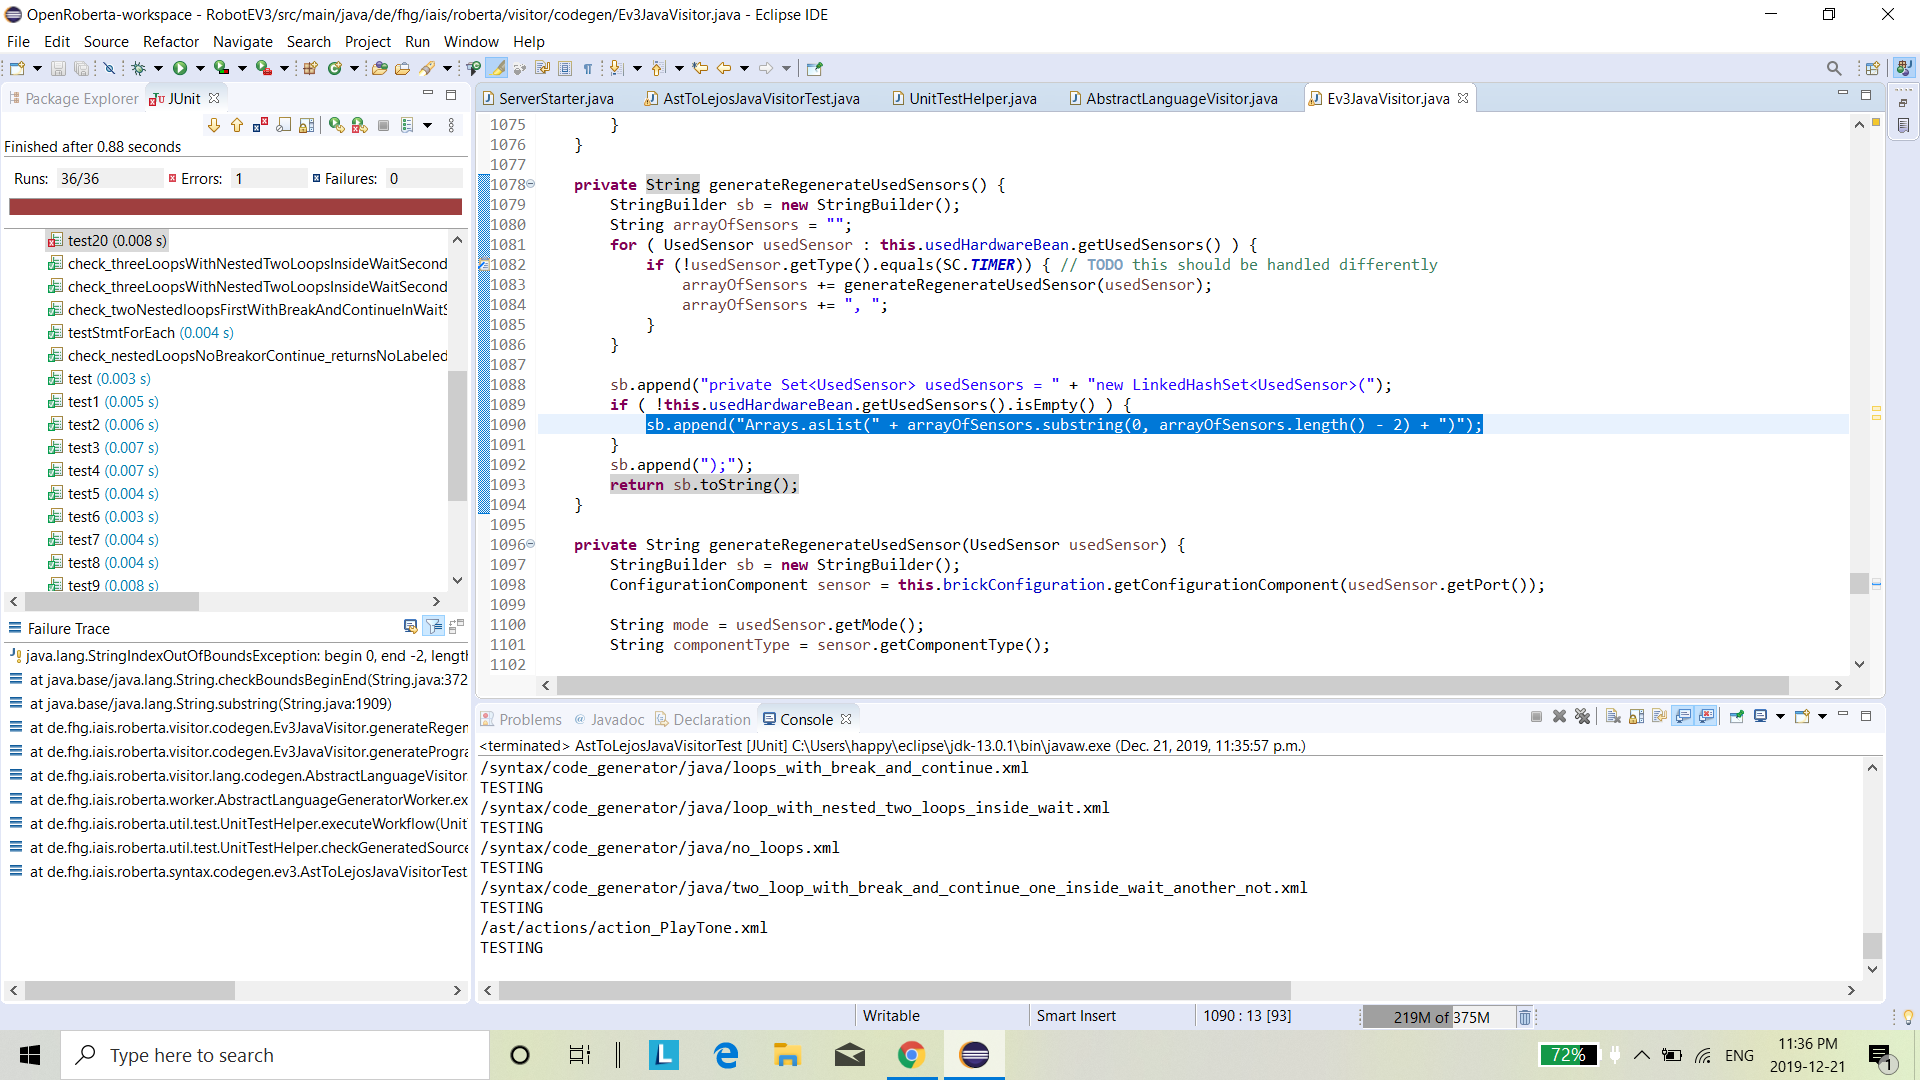The height and width of the screenshot is (1080, 1920).
Task: Open the Run button dropdown arrow
Action: point(200,68)
